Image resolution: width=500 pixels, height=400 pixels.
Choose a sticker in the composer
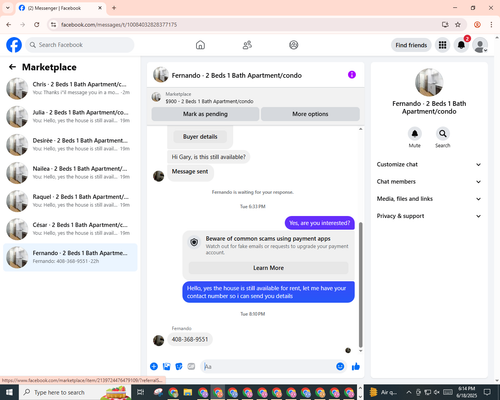click(x=179, y=367)
